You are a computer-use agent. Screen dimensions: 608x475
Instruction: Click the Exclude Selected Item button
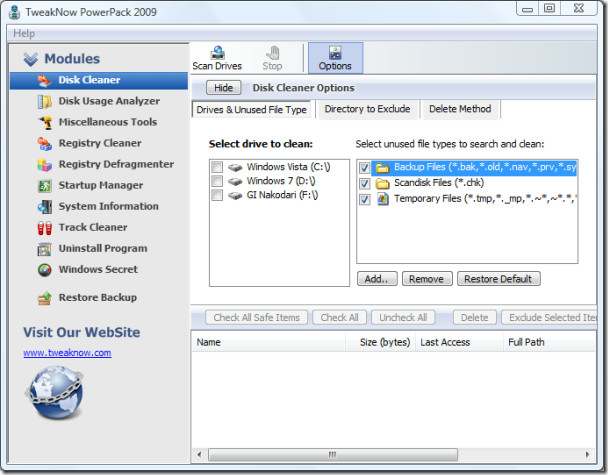pyautogui.click(x=549, y=318)
